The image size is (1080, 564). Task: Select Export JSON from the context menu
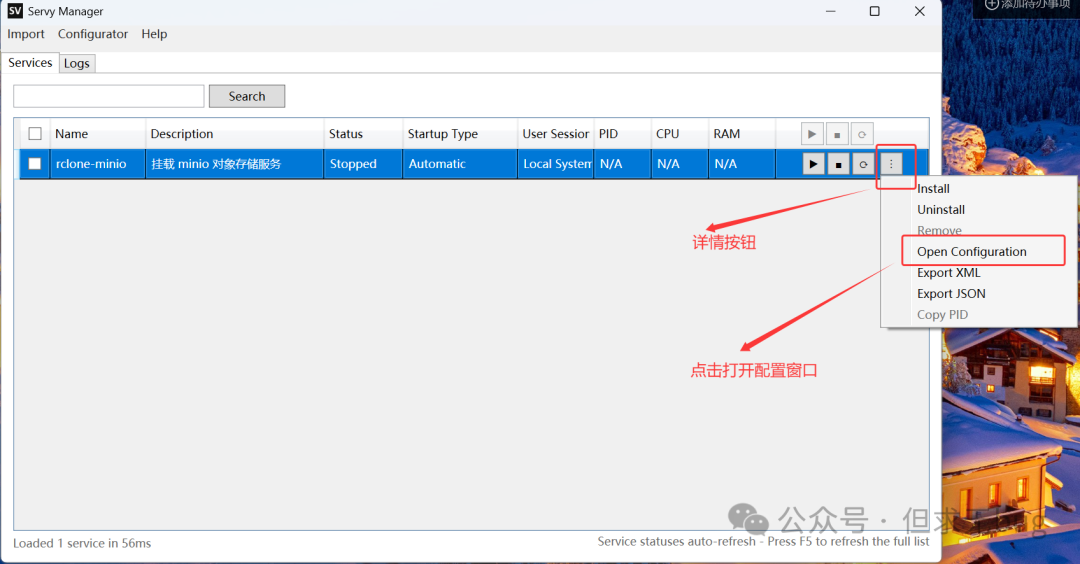[x=951, y=294]
